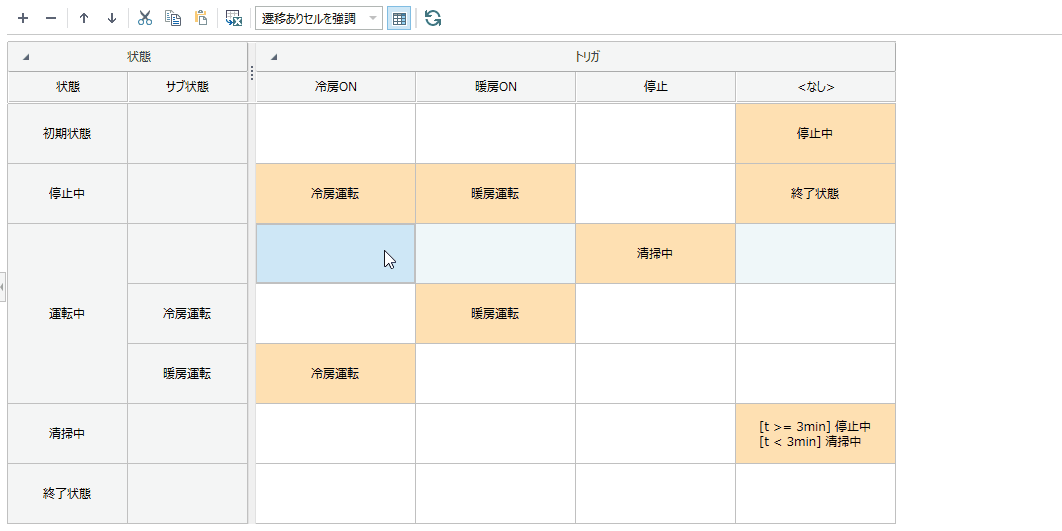Screen dimensions: 1062x531
Task: Select the 初期状態 row header
Action: click(x=68, y=133)
